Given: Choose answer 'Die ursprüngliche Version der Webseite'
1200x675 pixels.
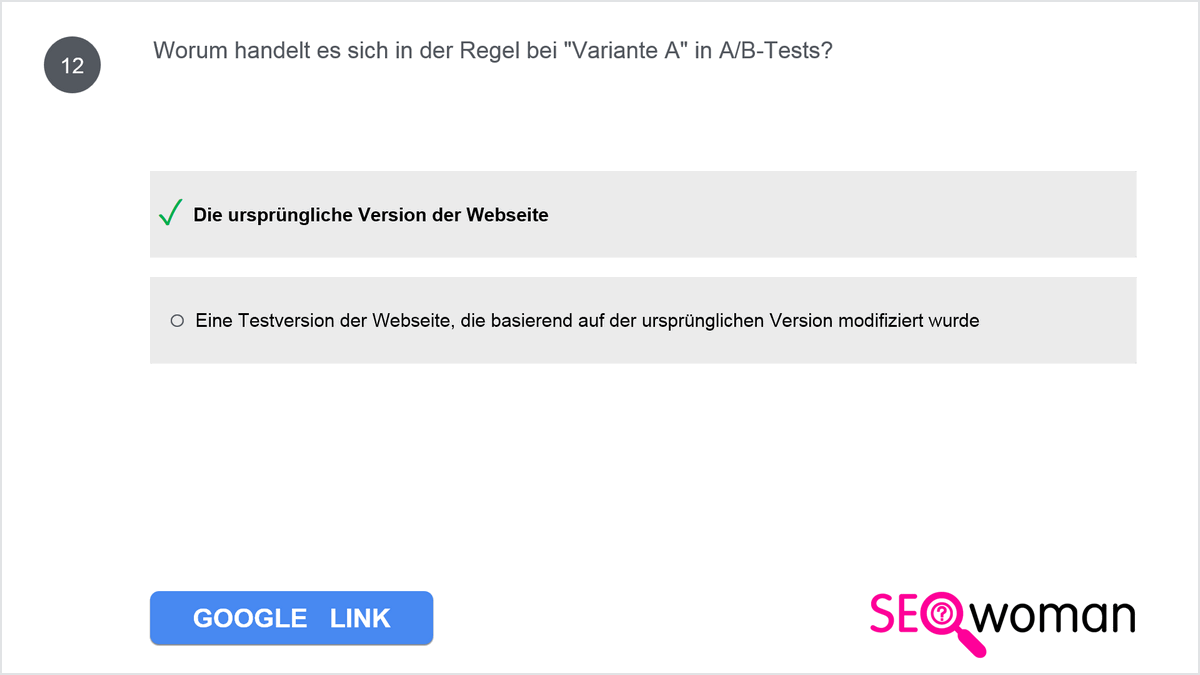Looking at the screenshot, I should [x=371, y=215].
